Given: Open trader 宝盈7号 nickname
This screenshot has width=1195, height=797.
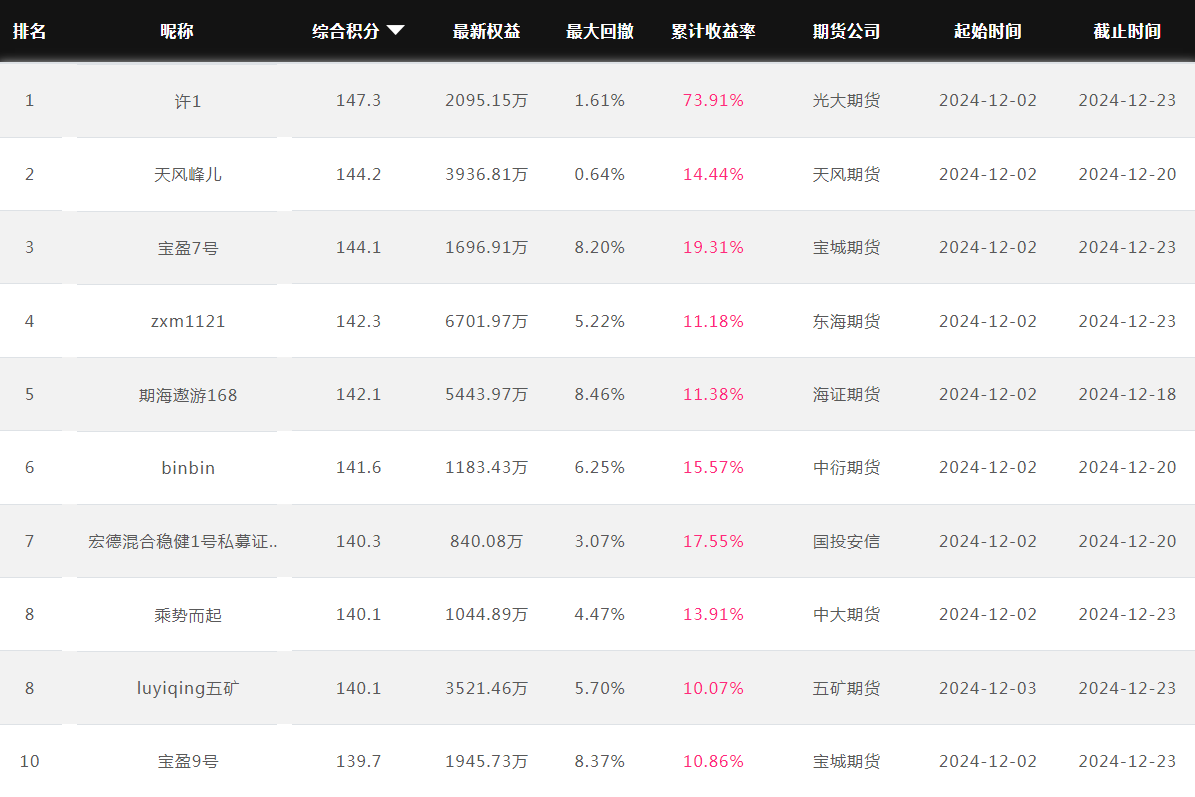Looking at the screenshot, I should 187,248.
